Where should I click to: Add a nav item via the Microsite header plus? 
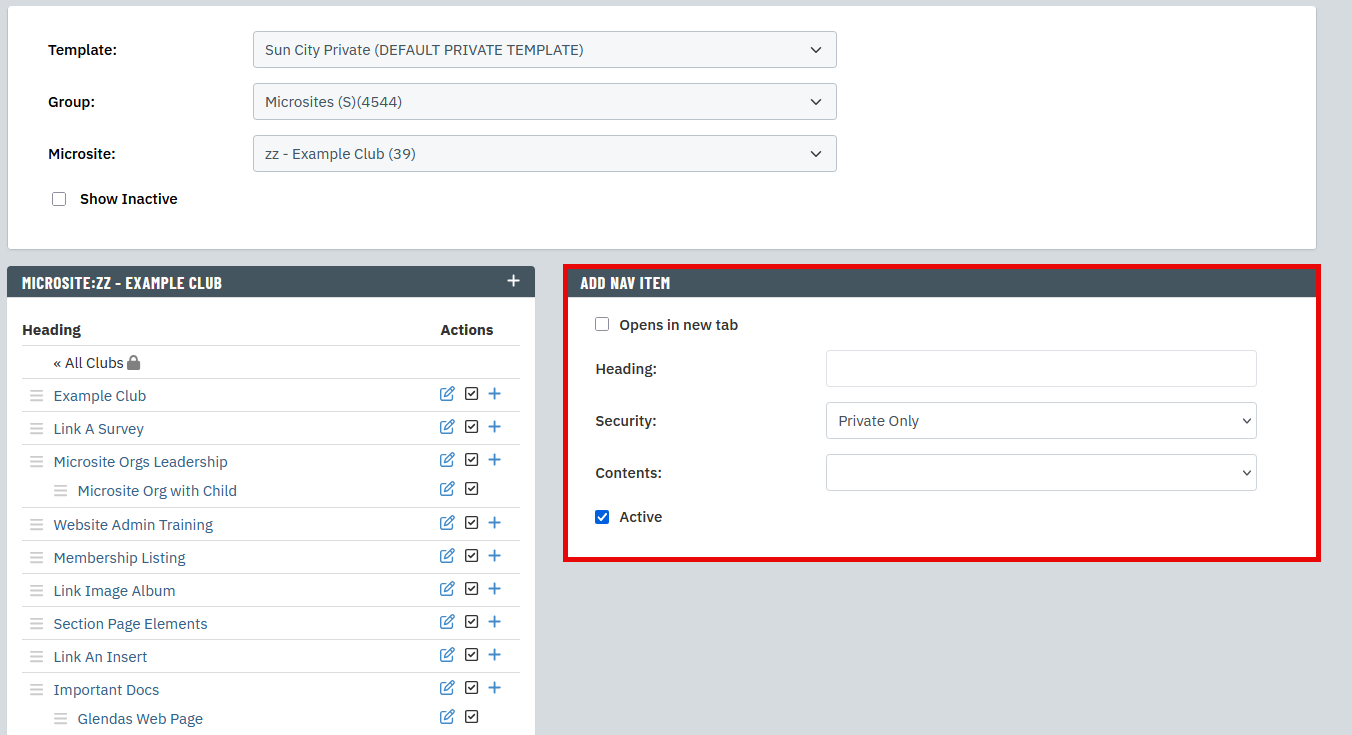pyautogui.click(x=513, y=281)
